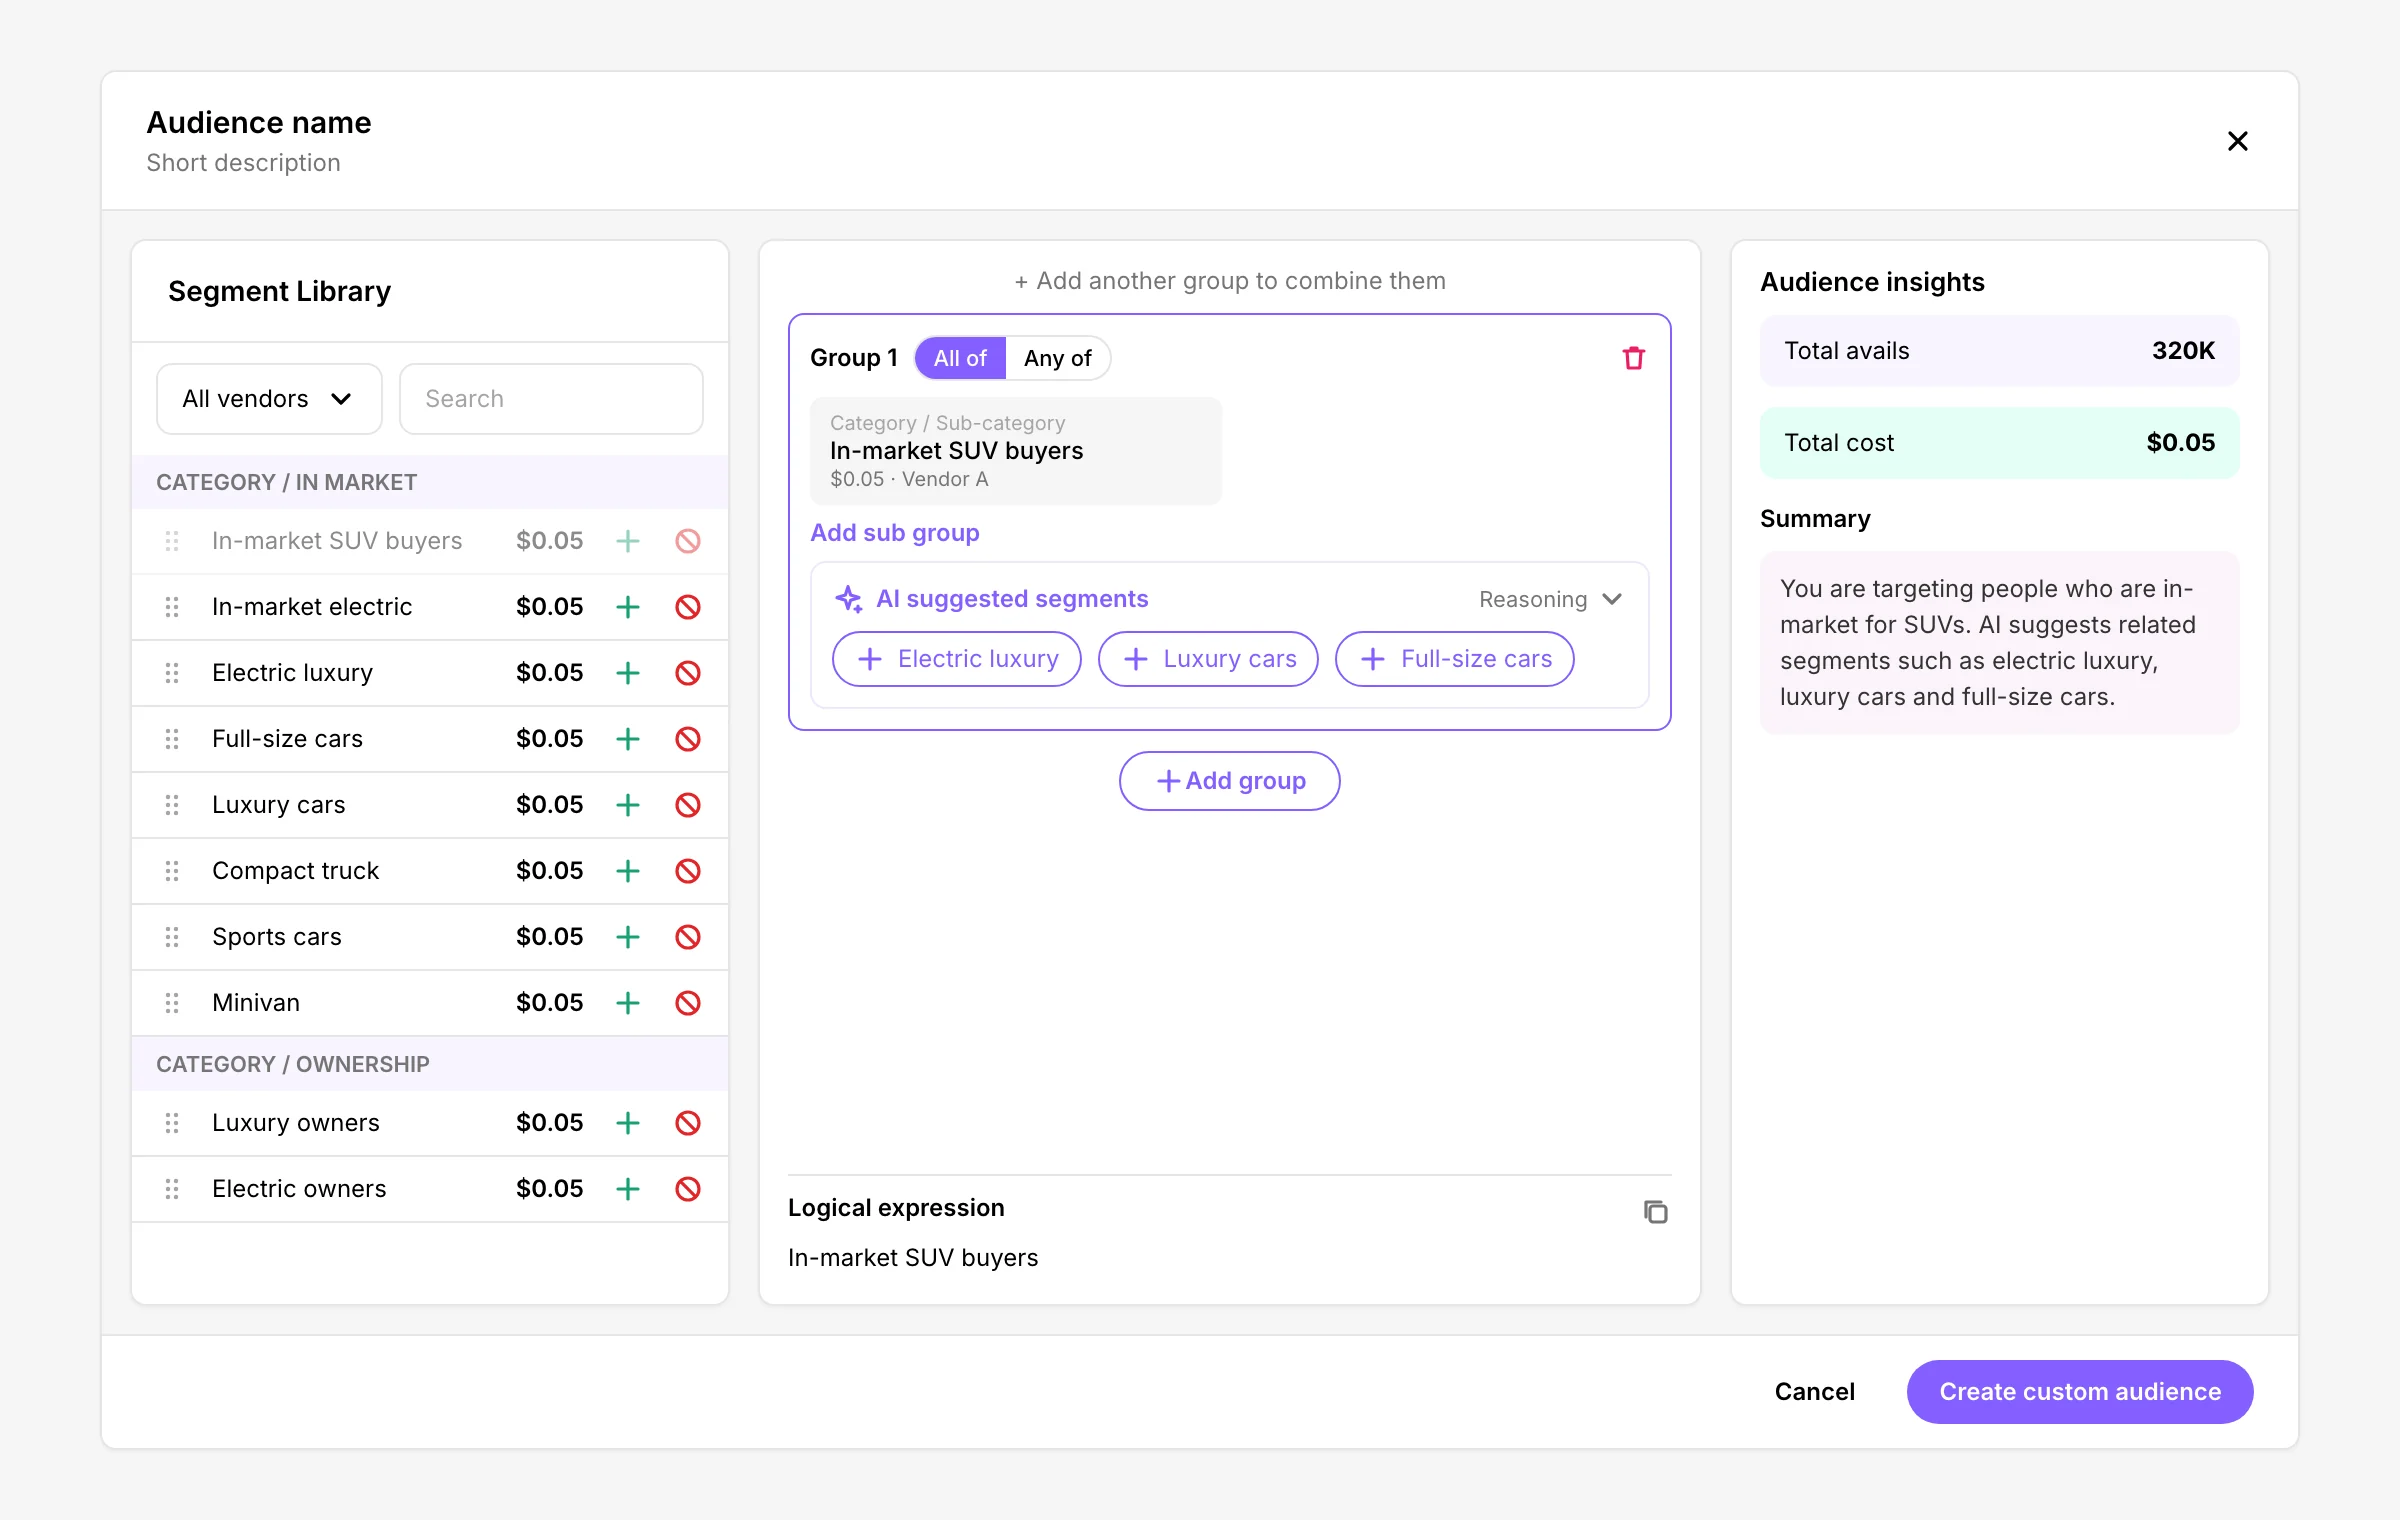Add Compact truck segment
This screenshot has height=1520, width=2400.
pos(628,871)
